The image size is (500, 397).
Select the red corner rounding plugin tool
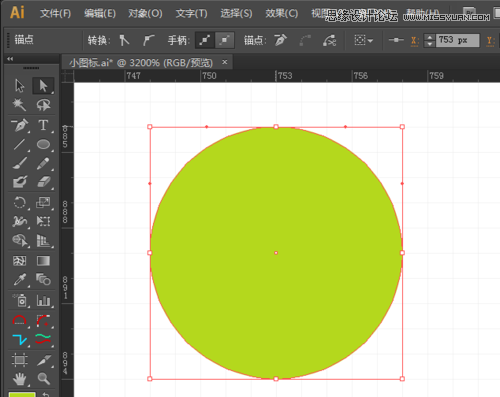tap(43, 320)
